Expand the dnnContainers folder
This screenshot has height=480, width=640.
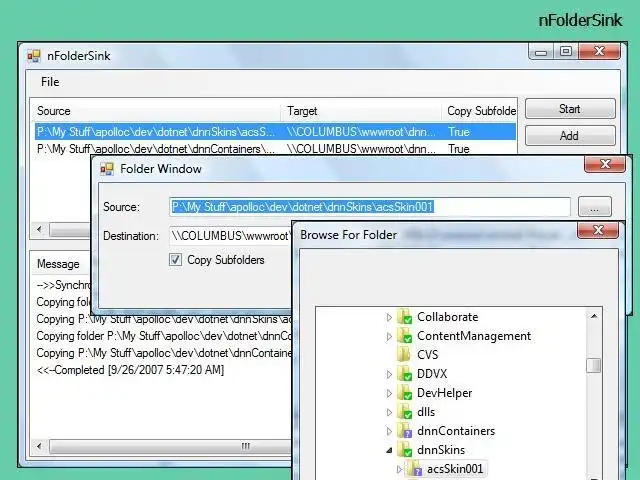click(x=389, y=431)
